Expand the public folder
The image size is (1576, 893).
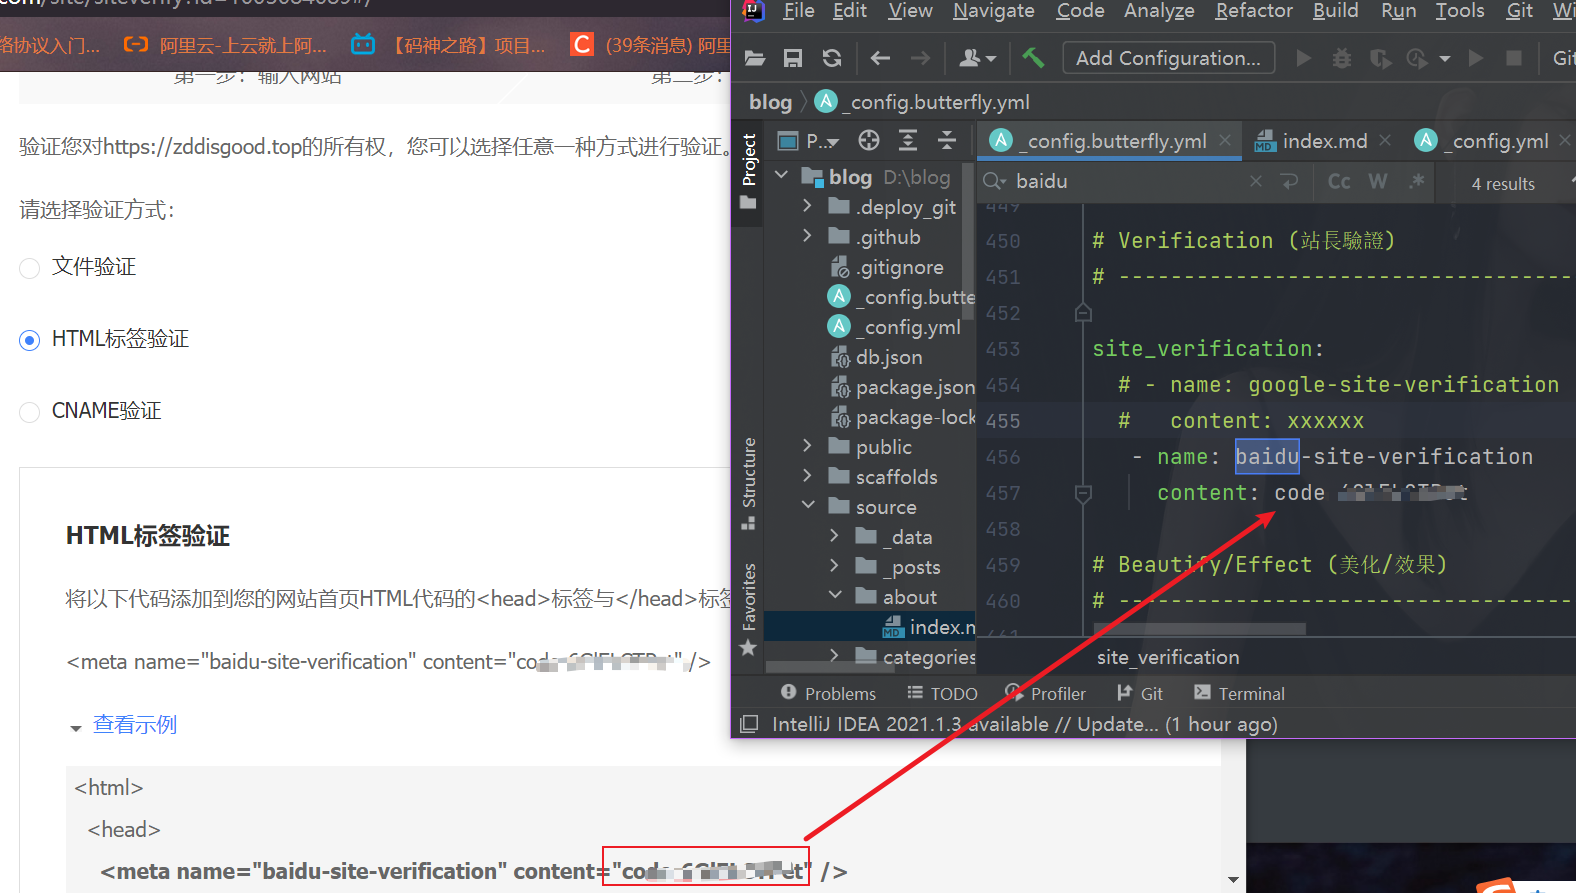[x=808, y=446]
